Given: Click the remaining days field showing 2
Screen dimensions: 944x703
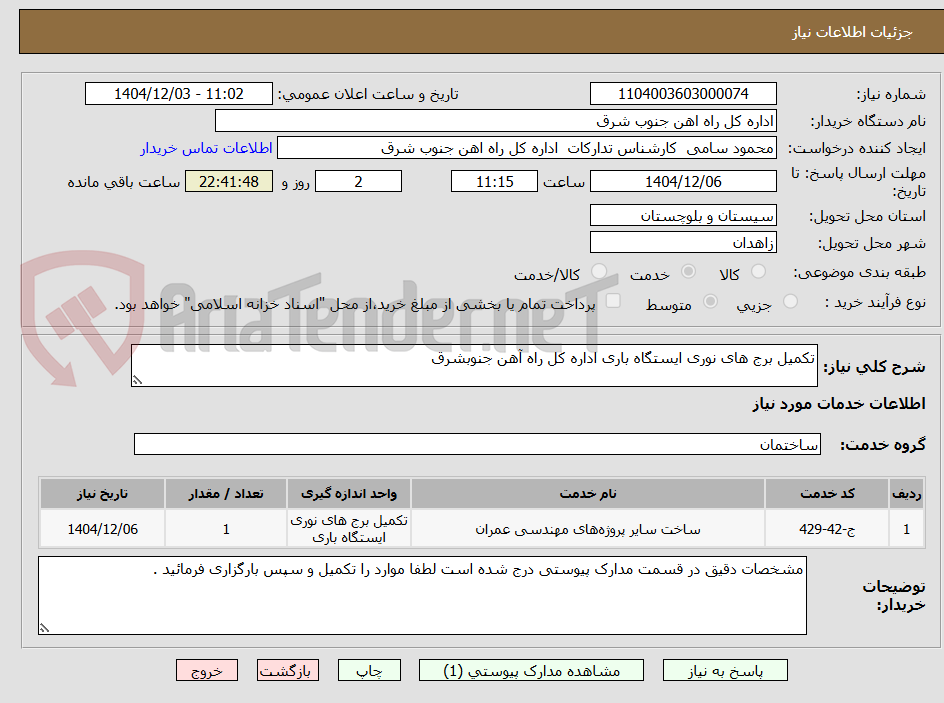Looking at the screenshot, I should click(358, 181).
